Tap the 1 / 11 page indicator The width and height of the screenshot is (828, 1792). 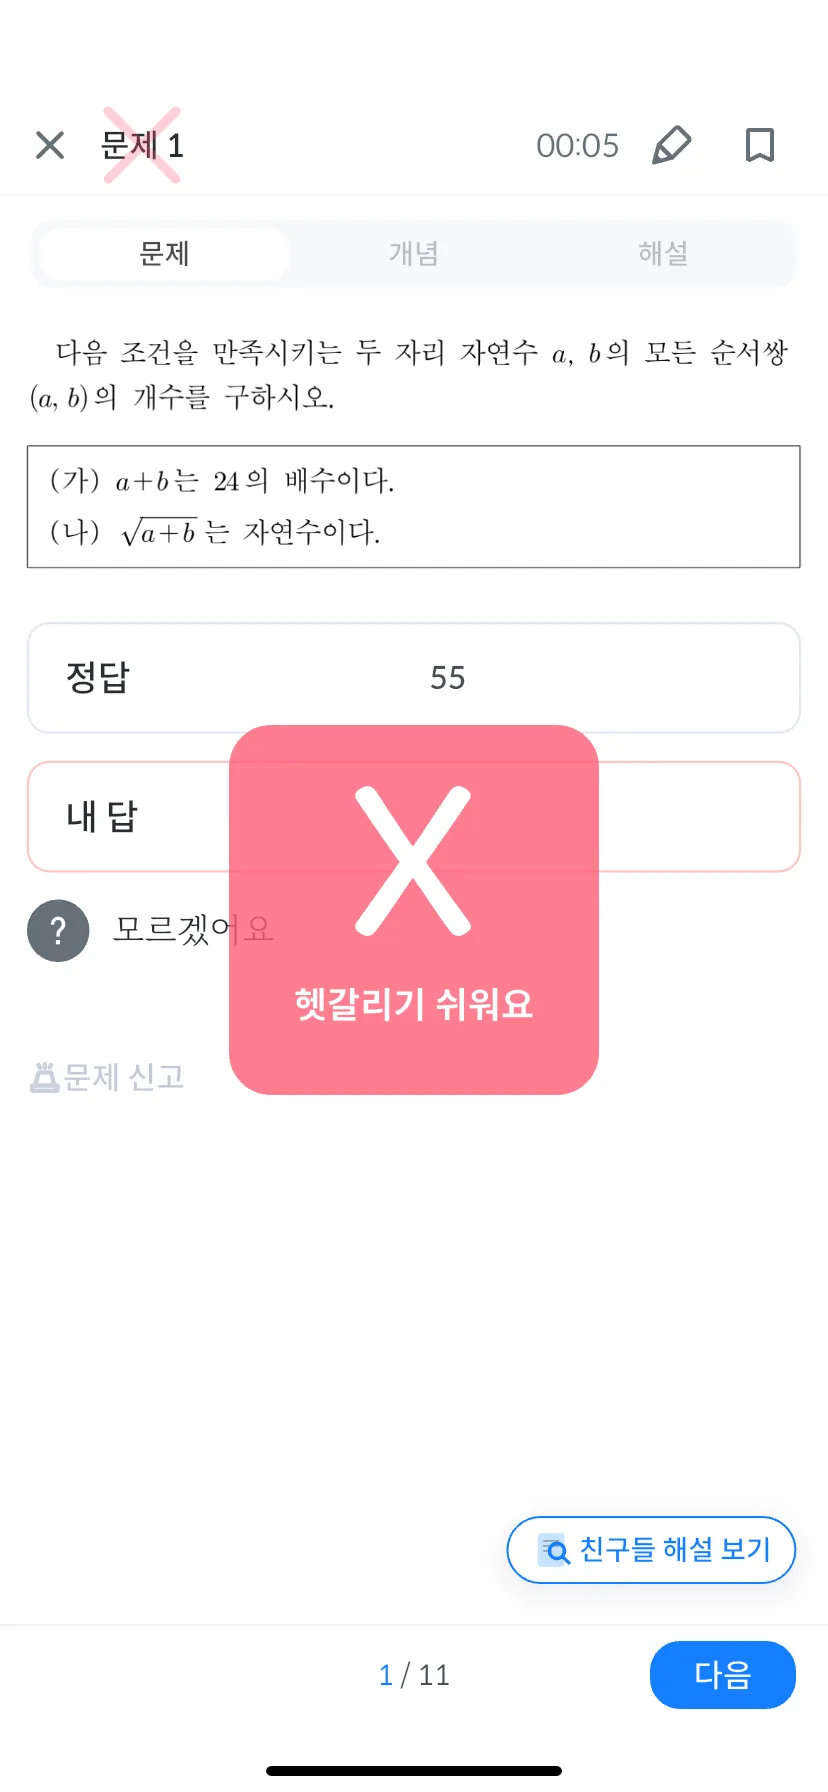click(414, 1675)
